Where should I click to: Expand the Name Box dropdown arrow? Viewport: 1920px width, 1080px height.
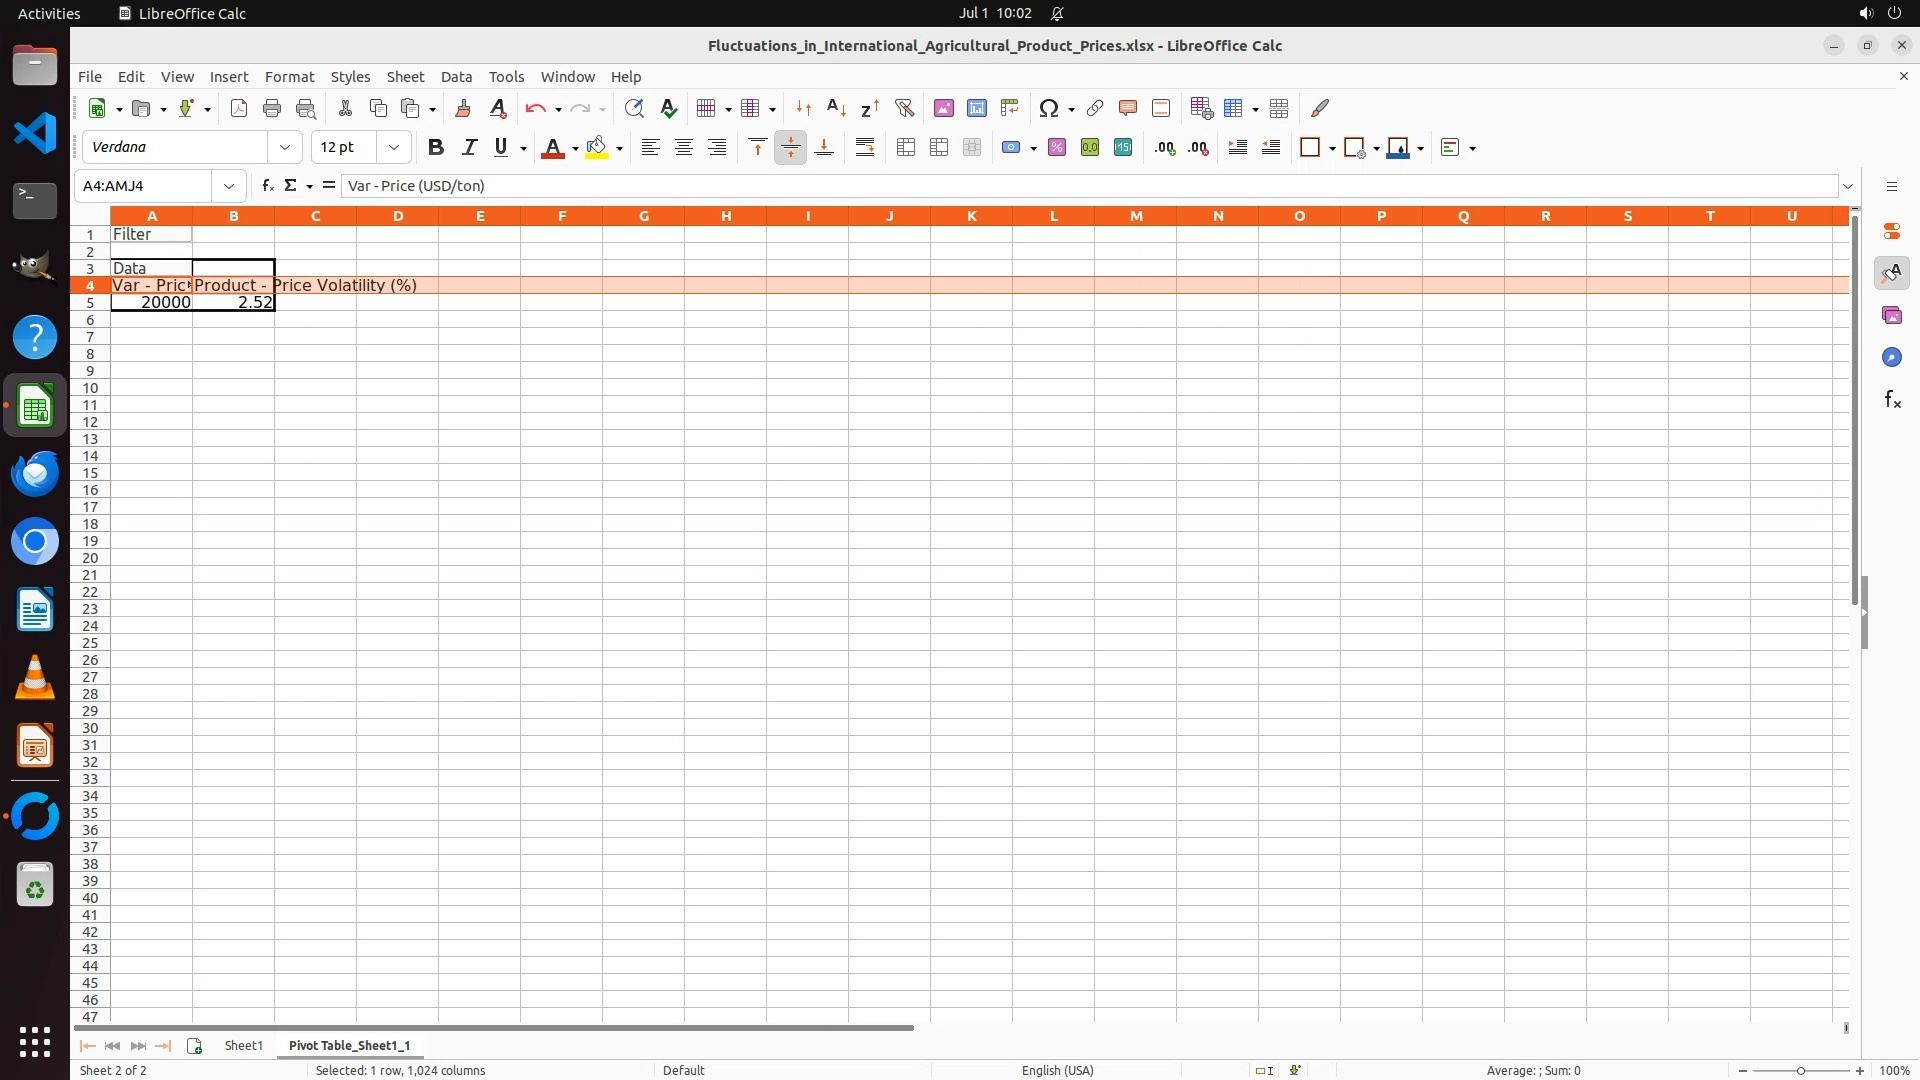pyautogui.click(x=229, y=186)
